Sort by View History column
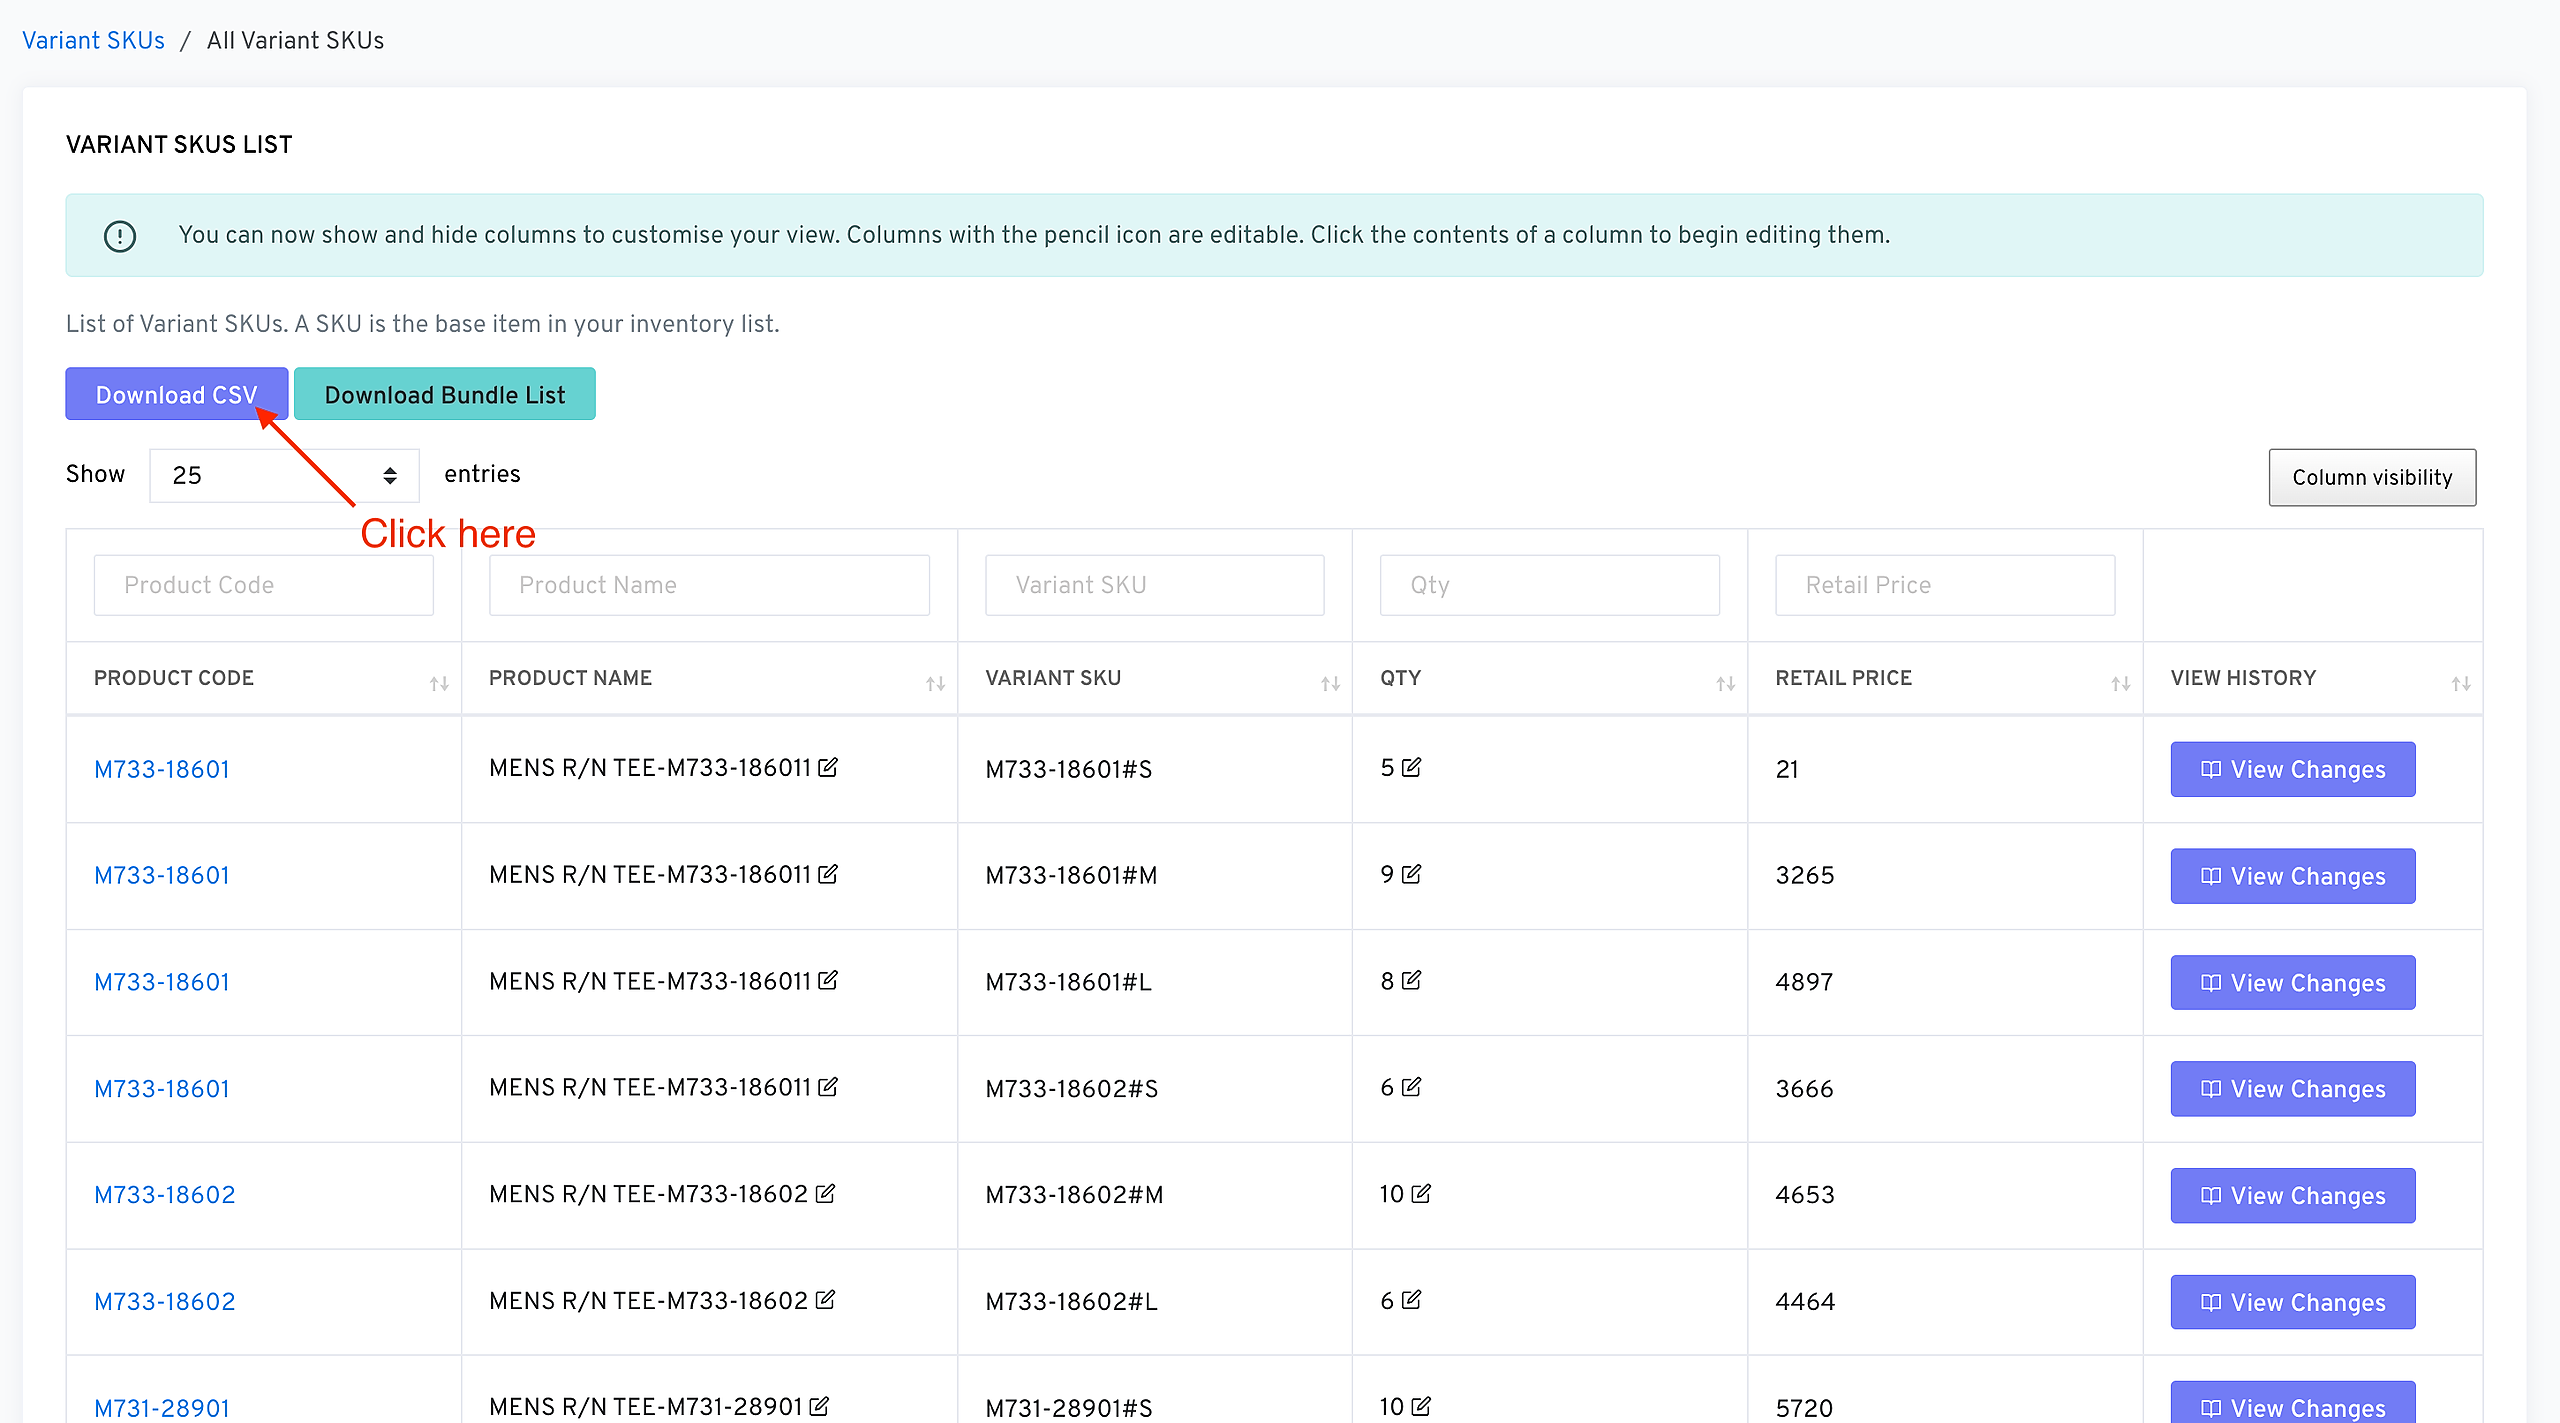The image size is (2560, 1423). coord(2460,683)
